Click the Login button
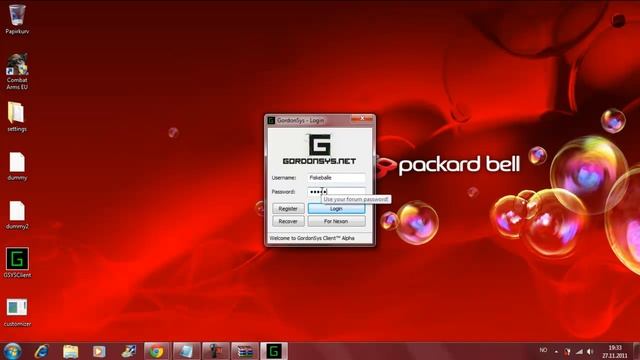Viewport: 640px width, 360px height. (x=336, y=209)
